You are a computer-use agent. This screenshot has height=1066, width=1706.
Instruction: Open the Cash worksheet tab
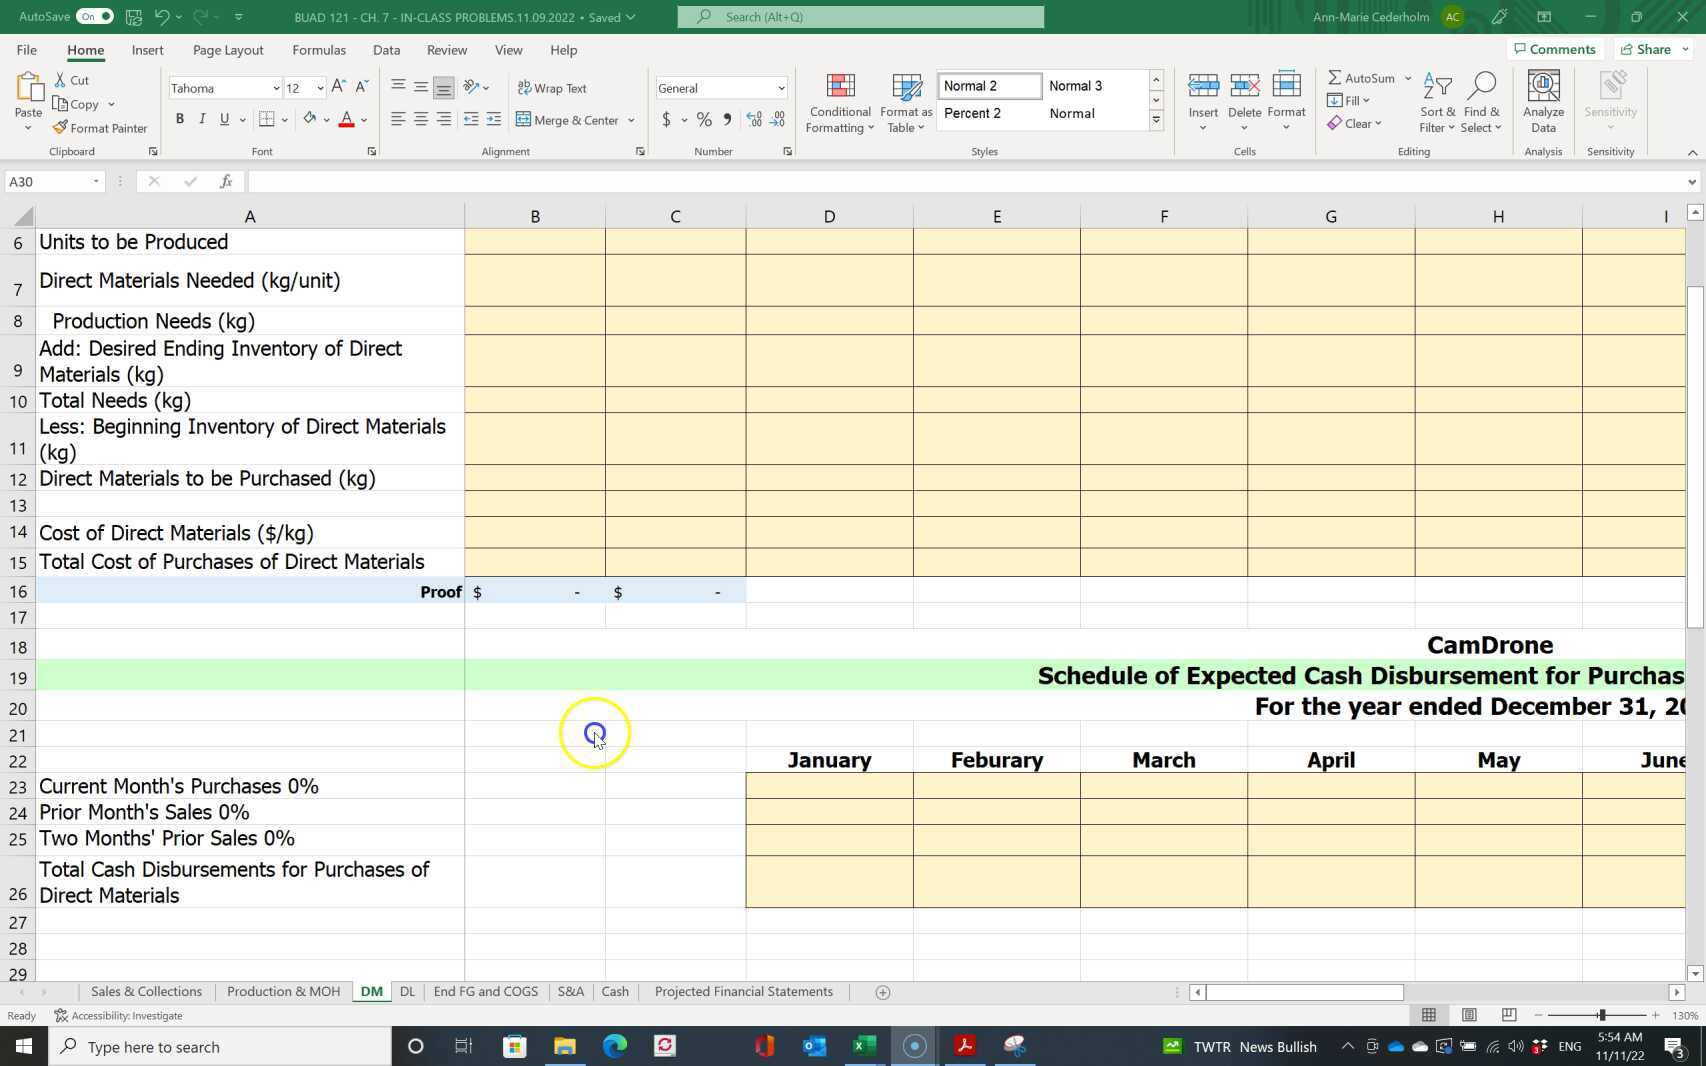614,991
